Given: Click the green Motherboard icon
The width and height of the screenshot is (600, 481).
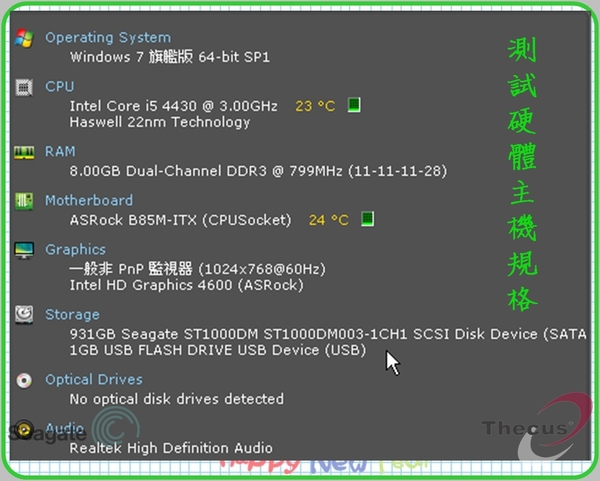Looking at the screenshot, I should coord(24,201).
